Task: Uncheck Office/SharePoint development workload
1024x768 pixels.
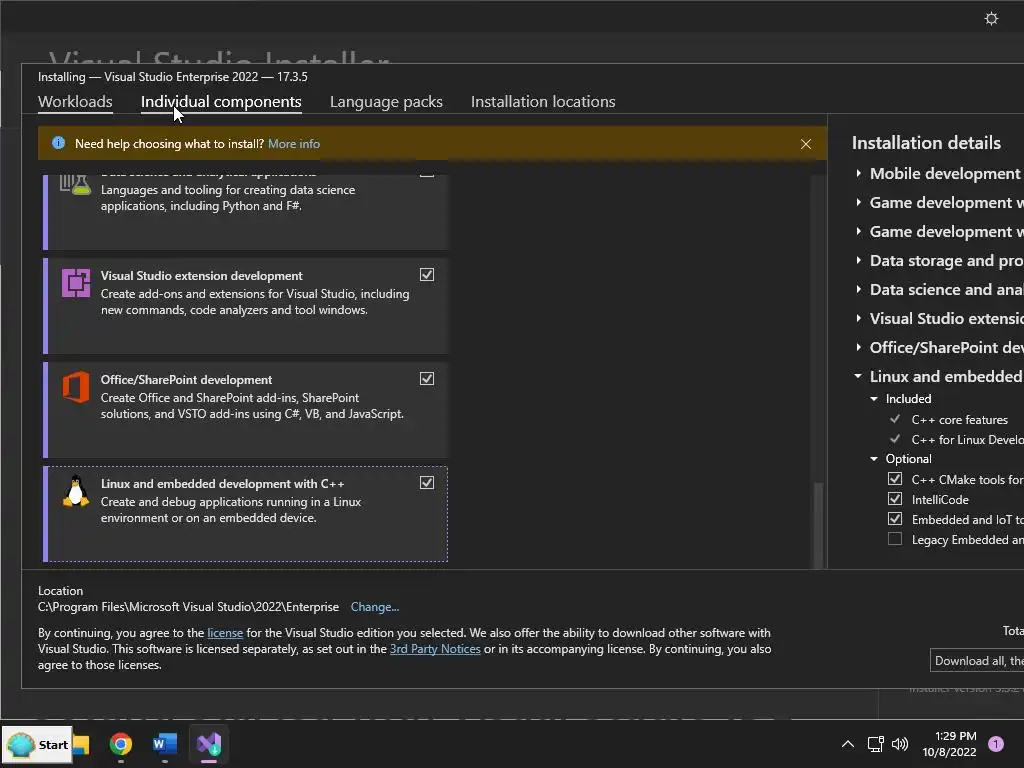Action: tap(426, 379)
